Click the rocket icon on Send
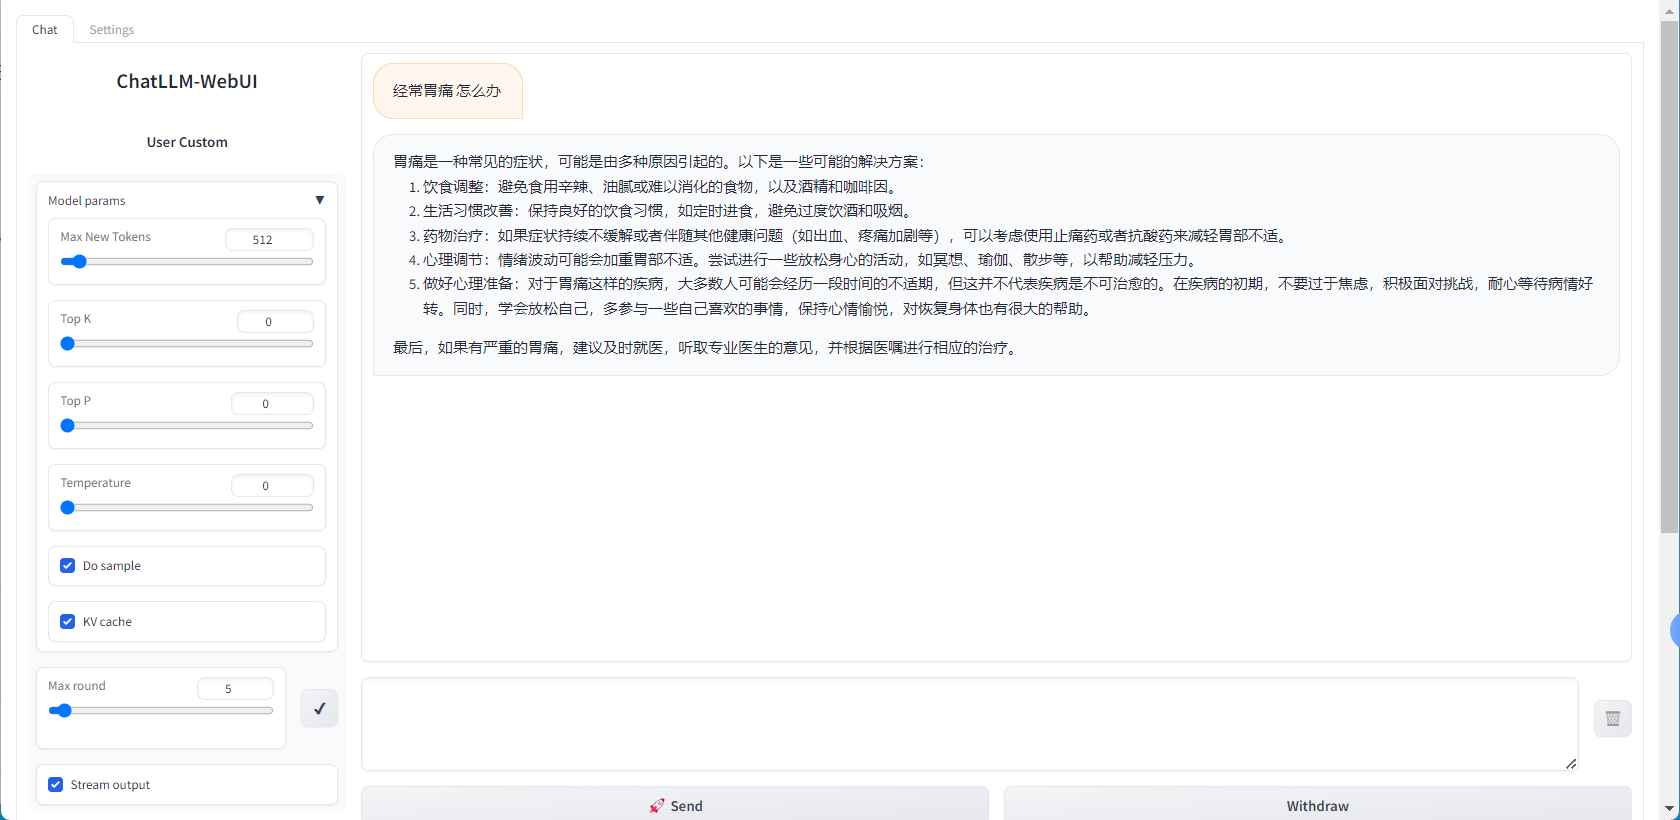The image size is (1680, 820). 656,806
